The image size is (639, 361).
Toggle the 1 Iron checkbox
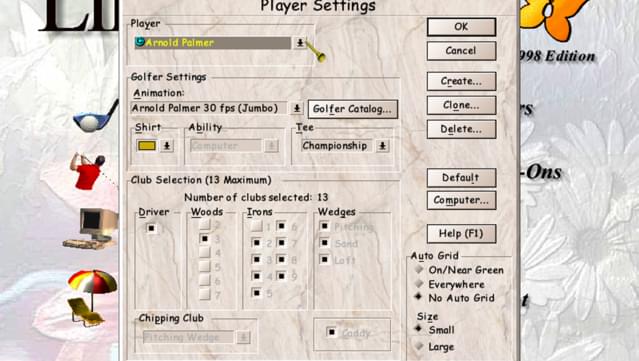point(256,226)
